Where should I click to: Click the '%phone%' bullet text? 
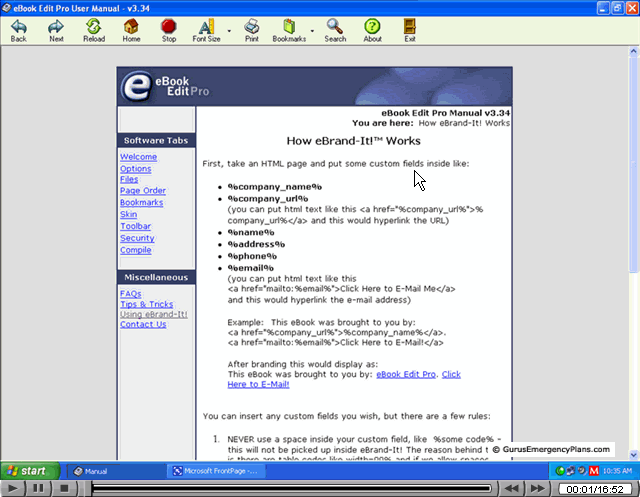point(252,256)
